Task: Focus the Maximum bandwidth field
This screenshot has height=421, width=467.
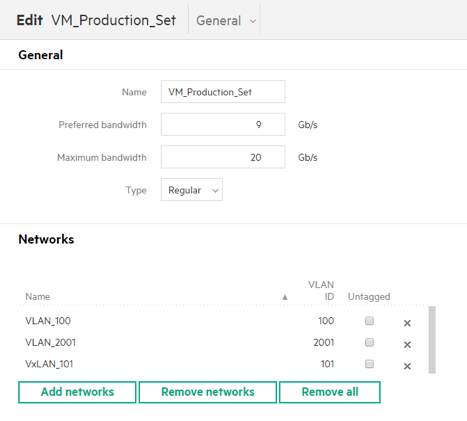Action: (223, 157)
